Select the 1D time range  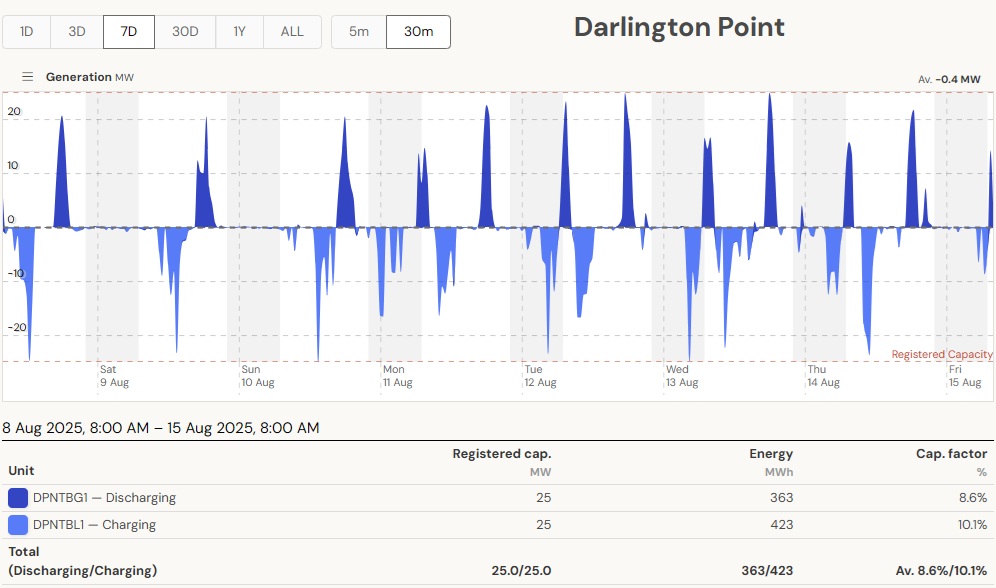(x=27, y=32)
